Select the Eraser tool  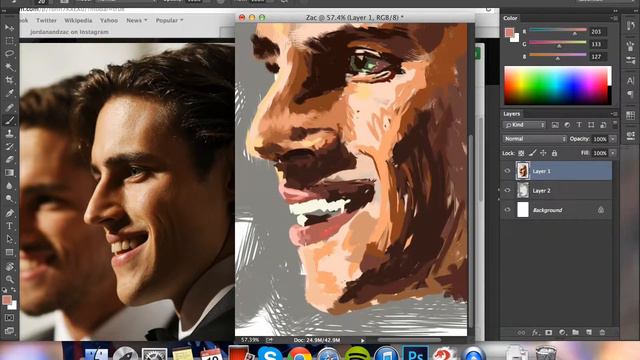[9, 160]
